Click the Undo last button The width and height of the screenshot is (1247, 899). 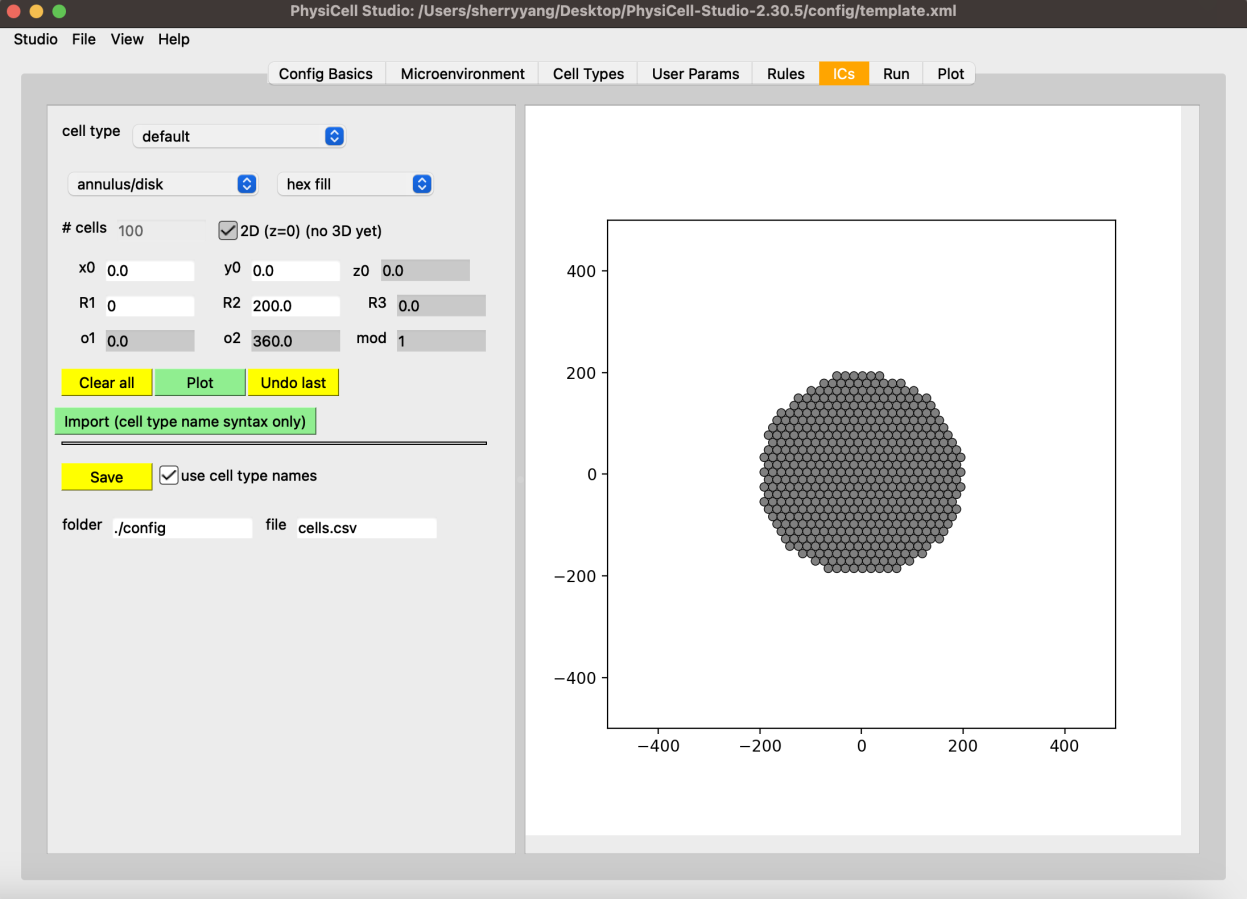tap(293, 382)
